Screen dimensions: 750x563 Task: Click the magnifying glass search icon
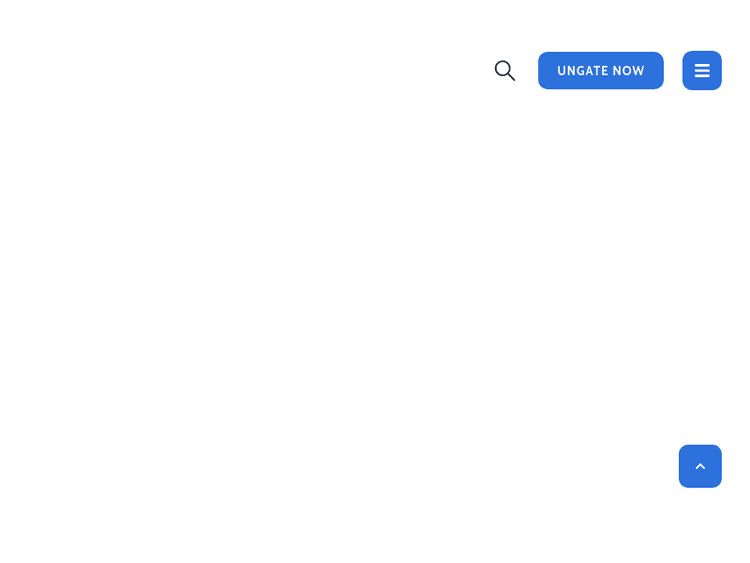(x=505, y=71)
